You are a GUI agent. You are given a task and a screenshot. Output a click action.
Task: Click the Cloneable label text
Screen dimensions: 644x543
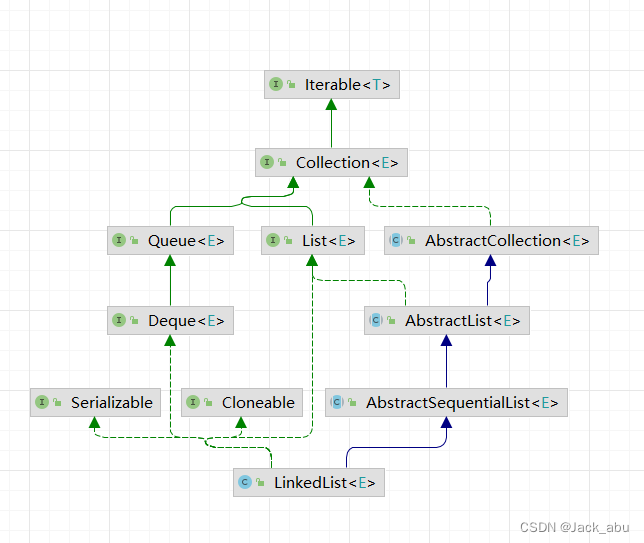click(258, 403)
